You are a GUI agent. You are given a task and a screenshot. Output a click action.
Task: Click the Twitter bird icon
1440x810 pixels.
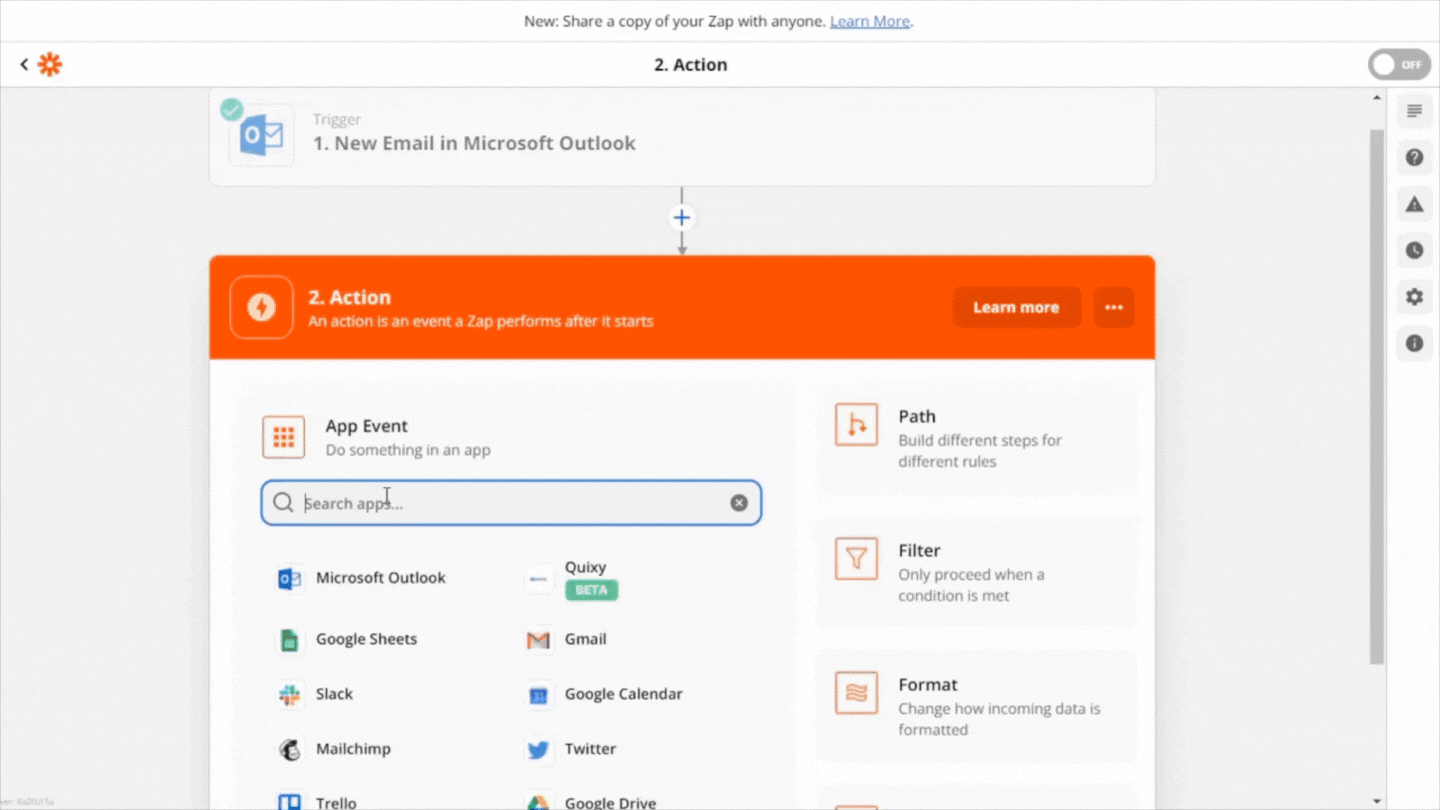tap(538, 750)
